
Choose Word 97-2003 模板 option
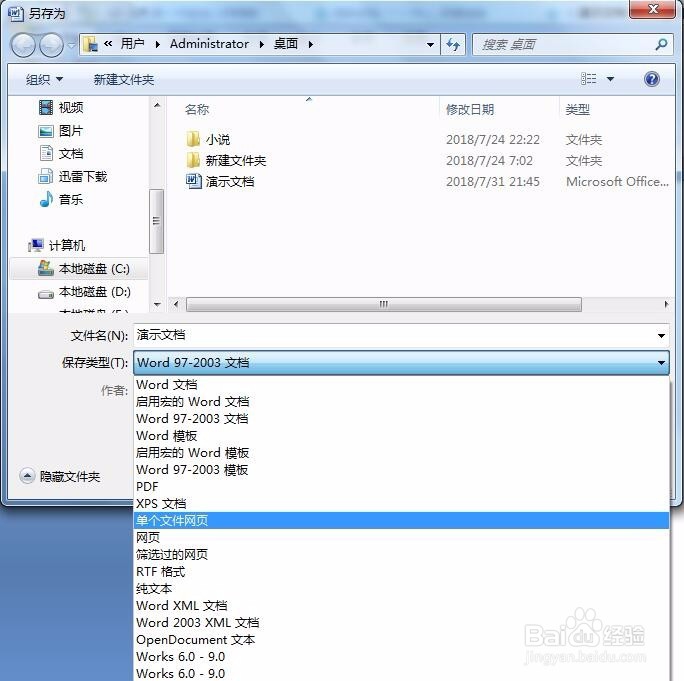coord(401,470)
